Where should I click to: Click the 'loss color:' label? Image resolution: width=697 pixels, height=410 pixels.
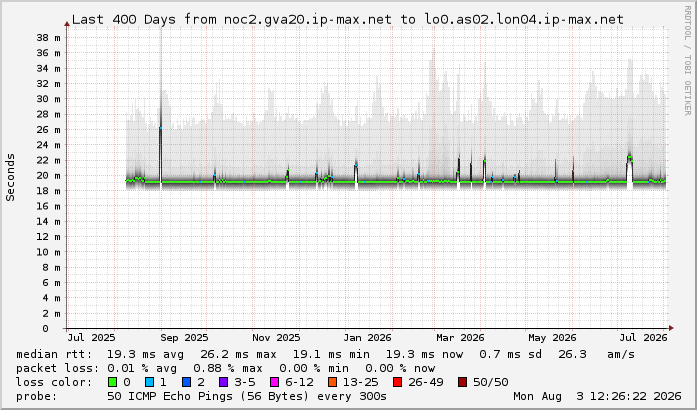pyautogui.click(x=54, y=382)
